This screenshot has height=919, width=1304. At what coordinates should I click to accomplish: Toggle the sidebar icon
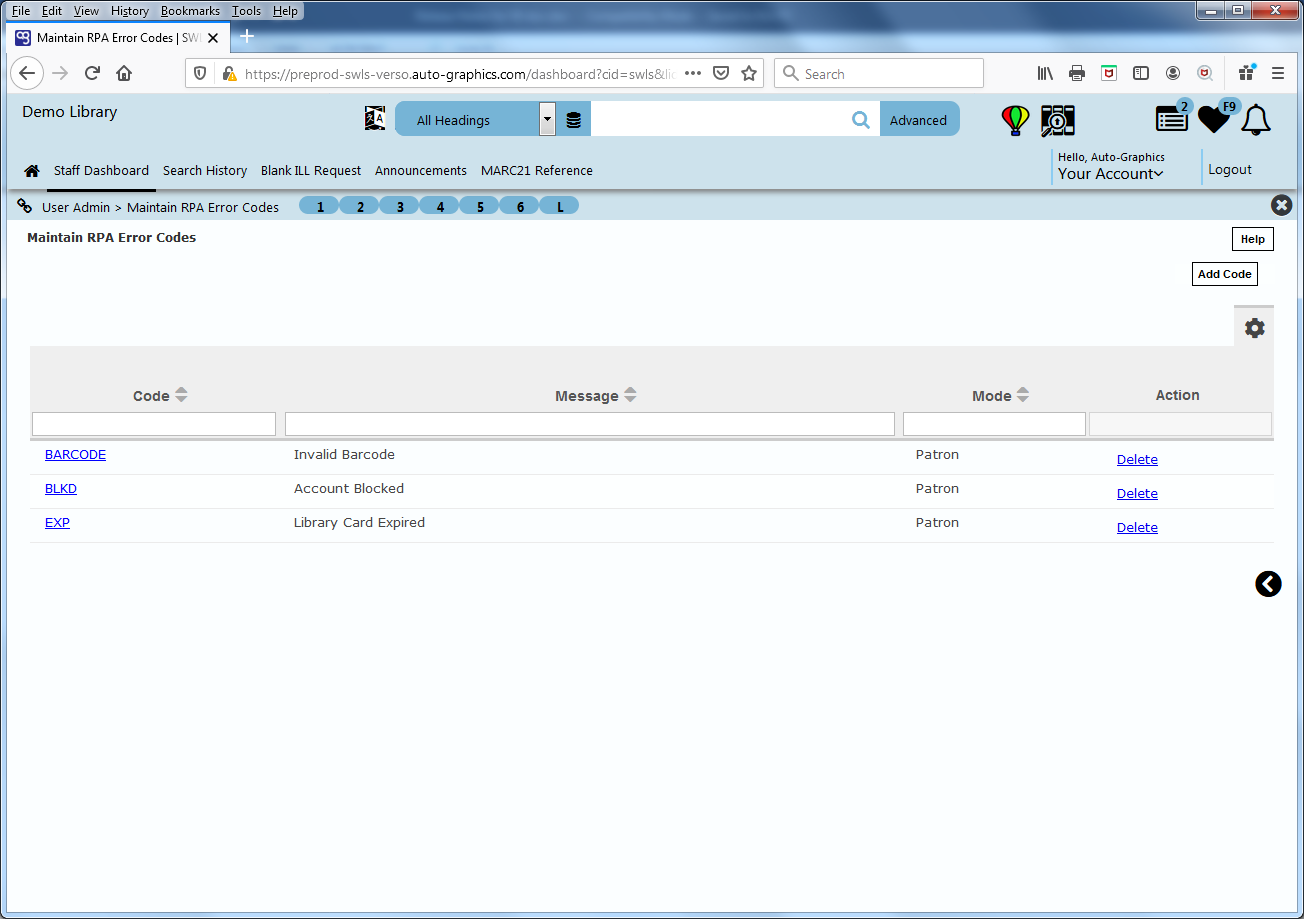point(1141,73)
